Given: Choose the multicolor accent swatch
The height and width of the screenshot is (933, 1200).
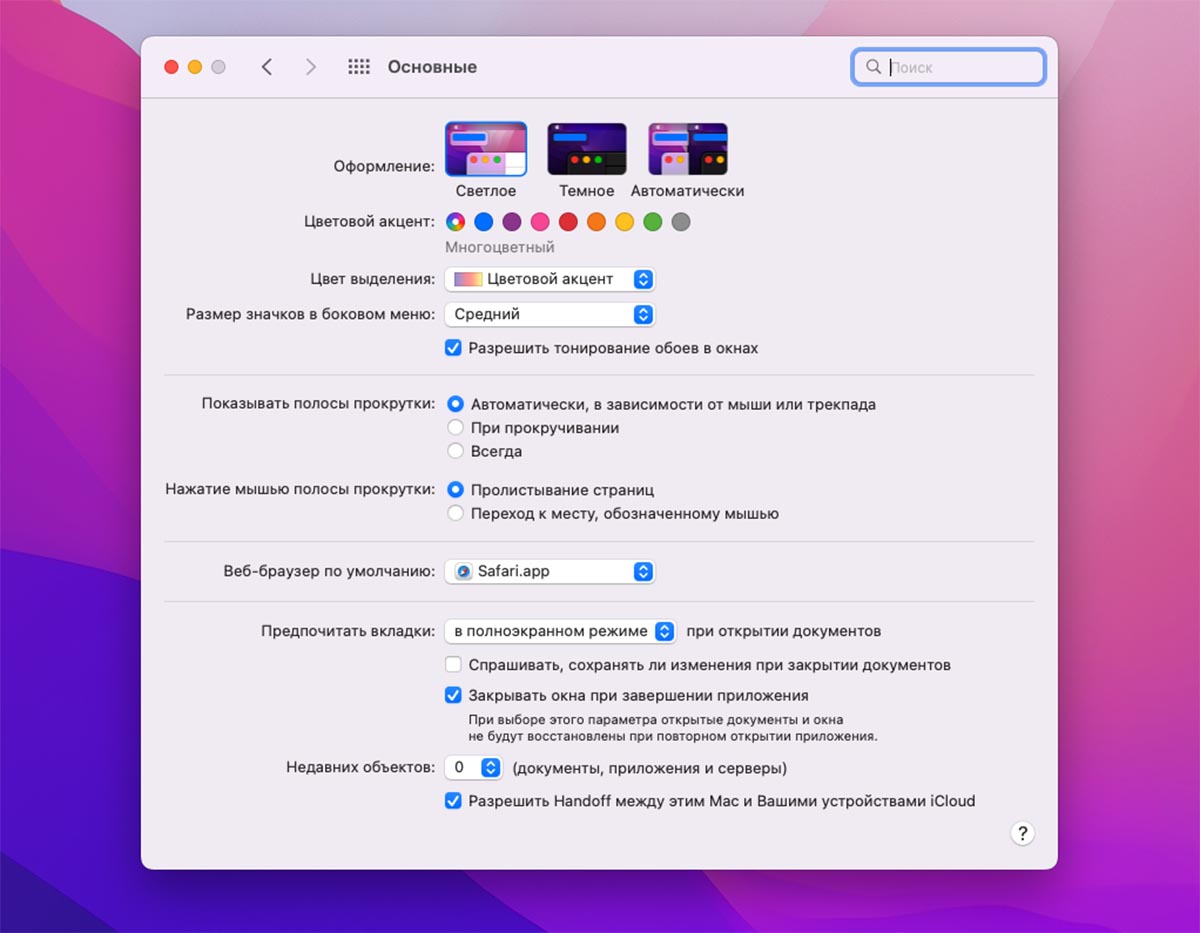Looking at the screenshot, I should [455, 222].
